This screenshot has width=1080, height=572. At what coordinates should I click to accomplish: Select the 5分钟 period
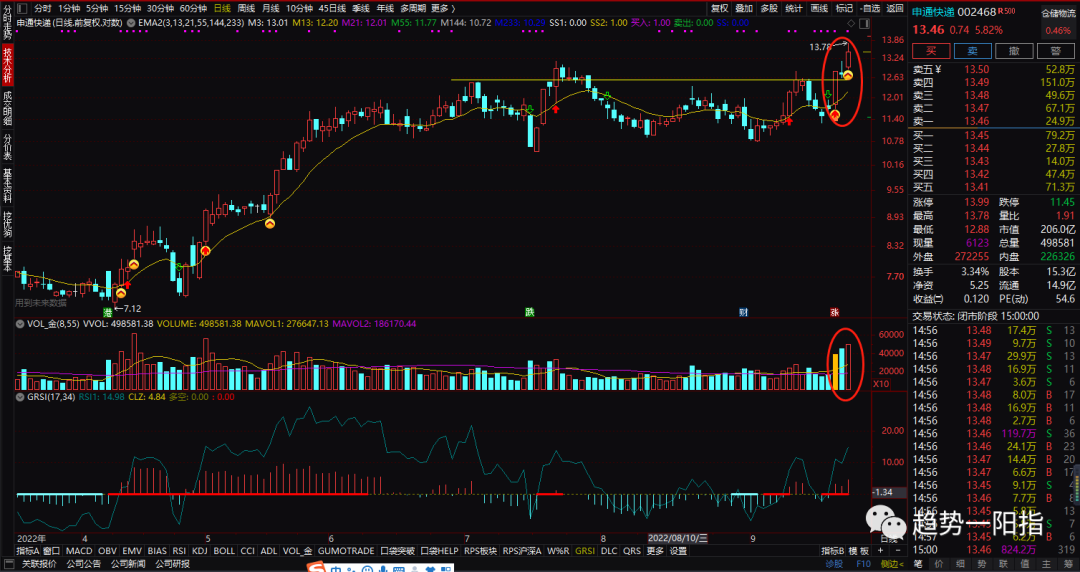[97, 8]
